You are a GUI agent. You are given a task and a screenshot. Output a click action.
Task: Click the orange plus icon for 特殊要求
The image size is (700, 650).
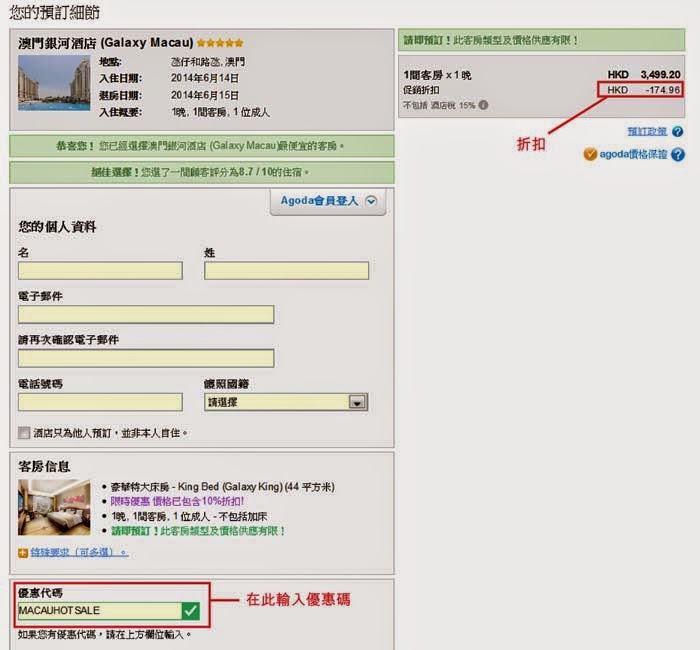(23, 552)
